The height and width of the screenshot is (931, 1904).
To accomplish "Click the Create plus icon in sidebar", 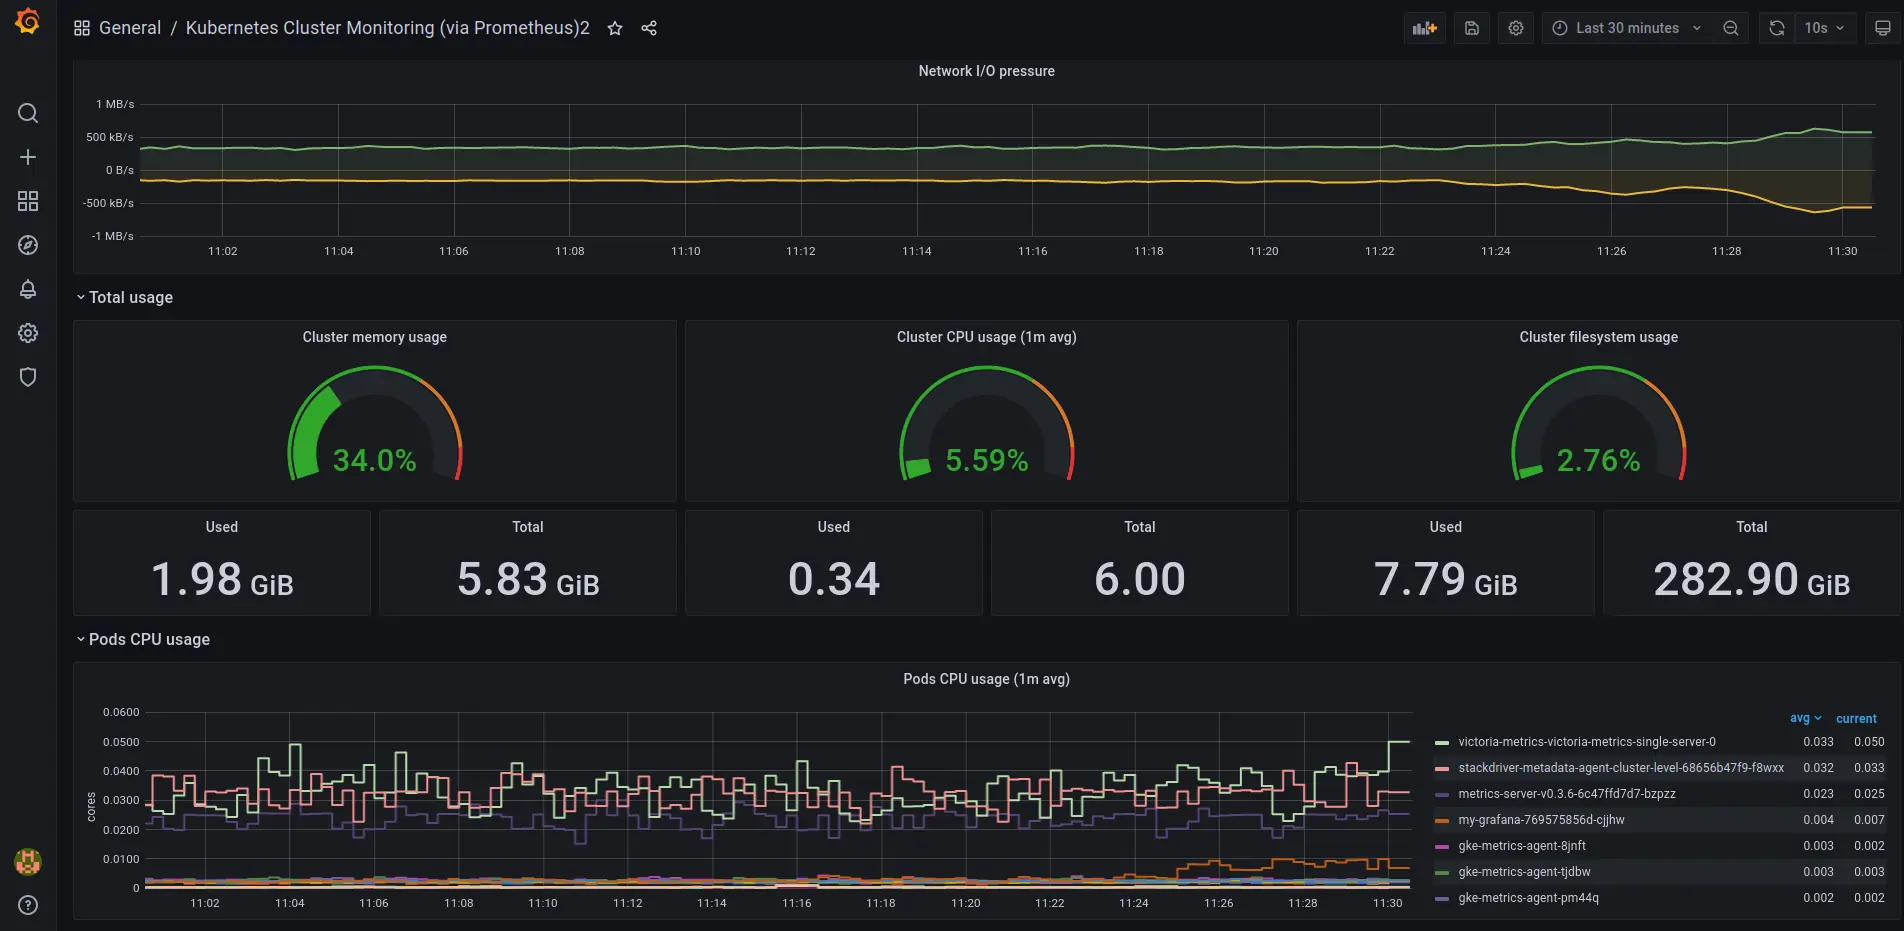I will click(x=28, y=157).
